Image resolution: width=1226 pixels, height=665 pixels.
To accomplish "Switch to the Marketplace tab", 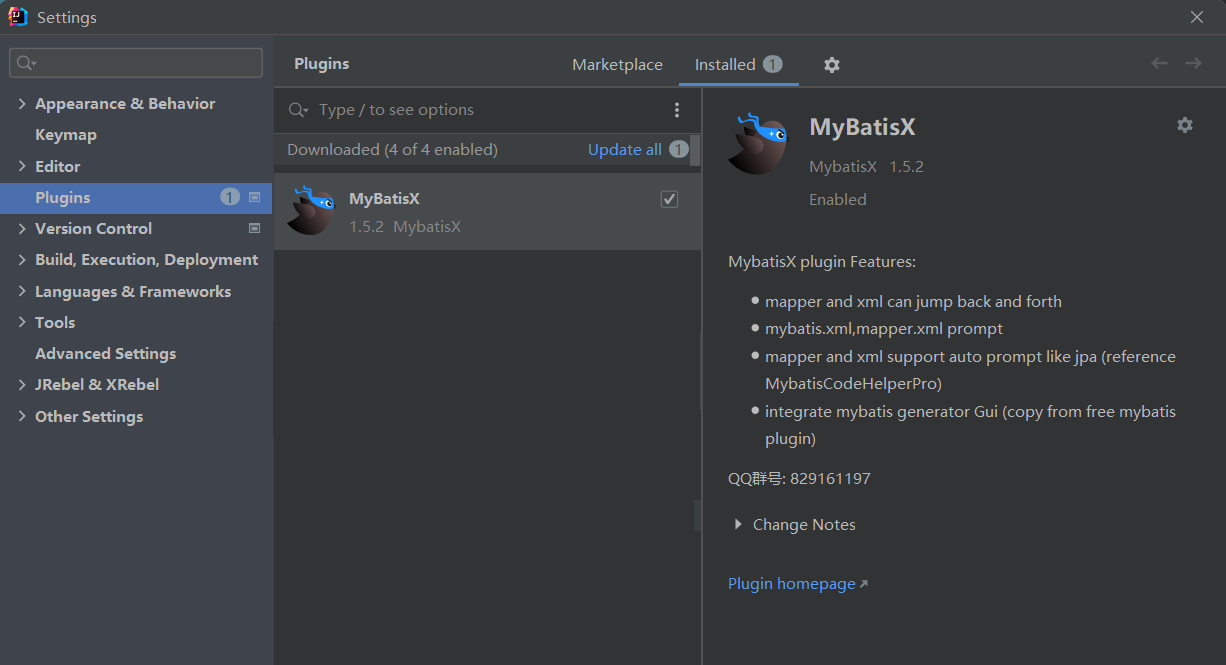I will tap(617, 65).
